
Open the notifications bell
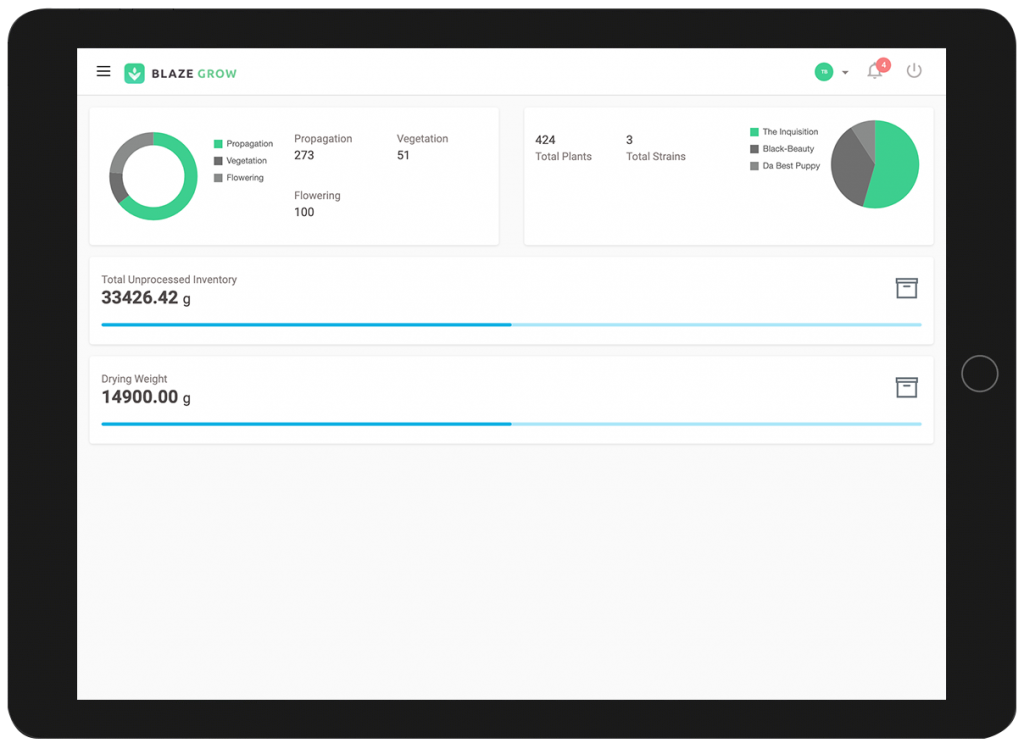(x=874, y=72)
